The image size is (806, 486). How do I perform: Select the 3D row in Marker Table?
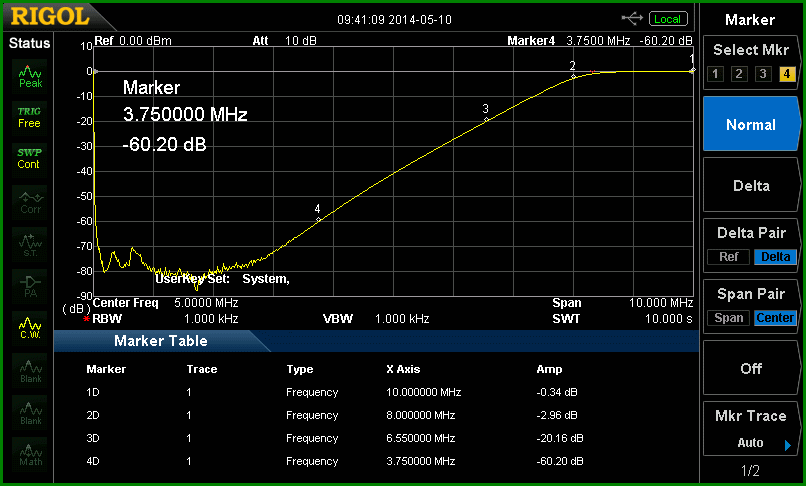(334, 439)
